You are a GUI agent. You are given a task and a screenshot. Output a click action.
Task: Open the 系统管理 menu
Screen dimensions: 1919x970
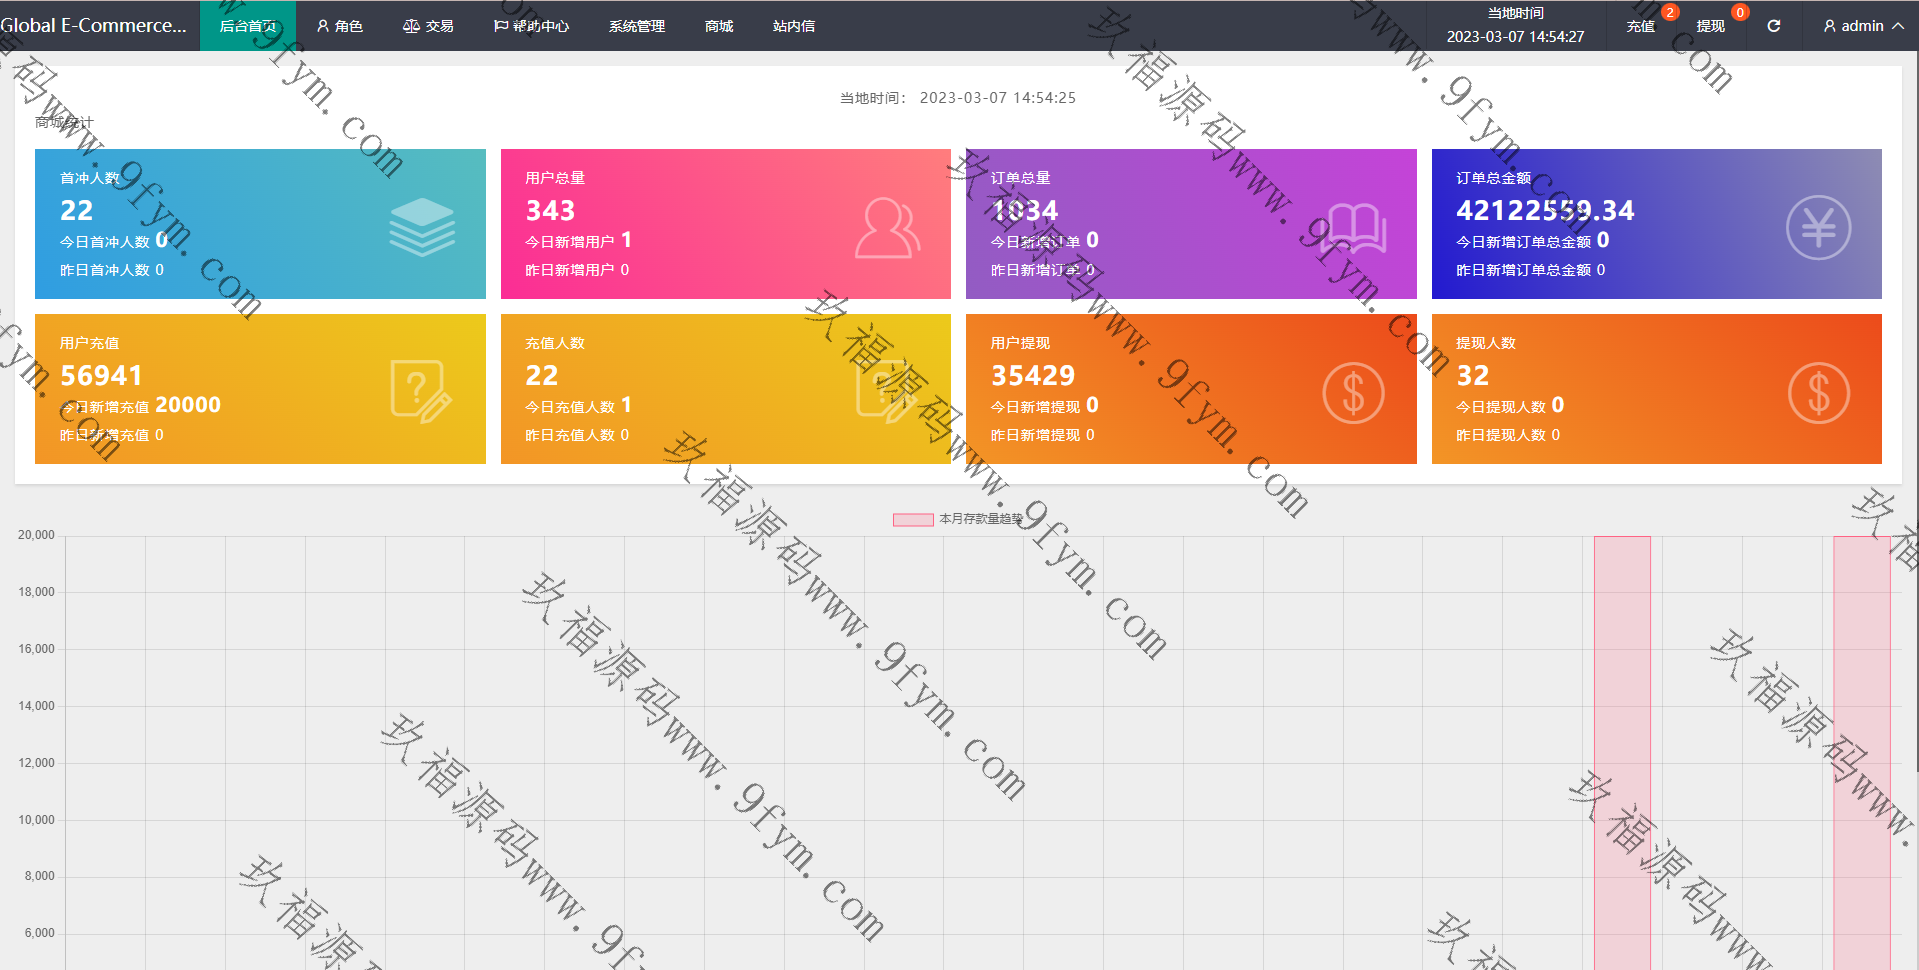(636, 26)
